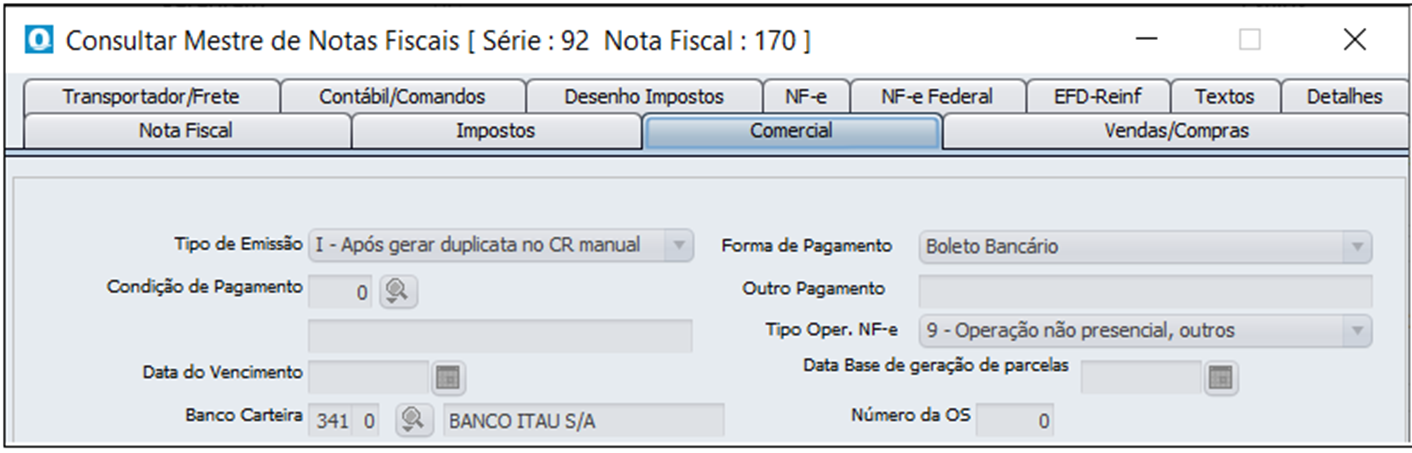1412x453 pixels.
Task: Expand Forma de Pagamento dropdown
Action: pyautogui.click(x=1357, y=246)
